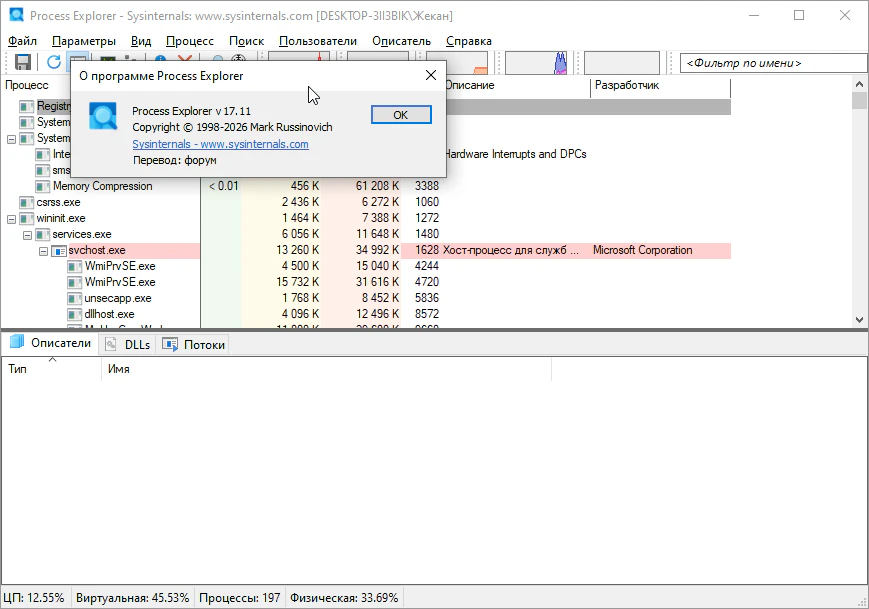Open the Sysinternals website link
This screenshot has height=609, width=869.
click(x=220, y=144)
